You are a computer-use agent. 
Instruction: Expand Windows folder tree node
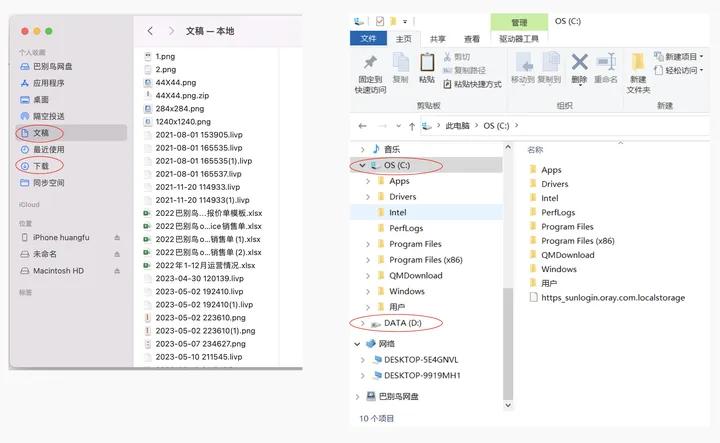tap(368, 292)
